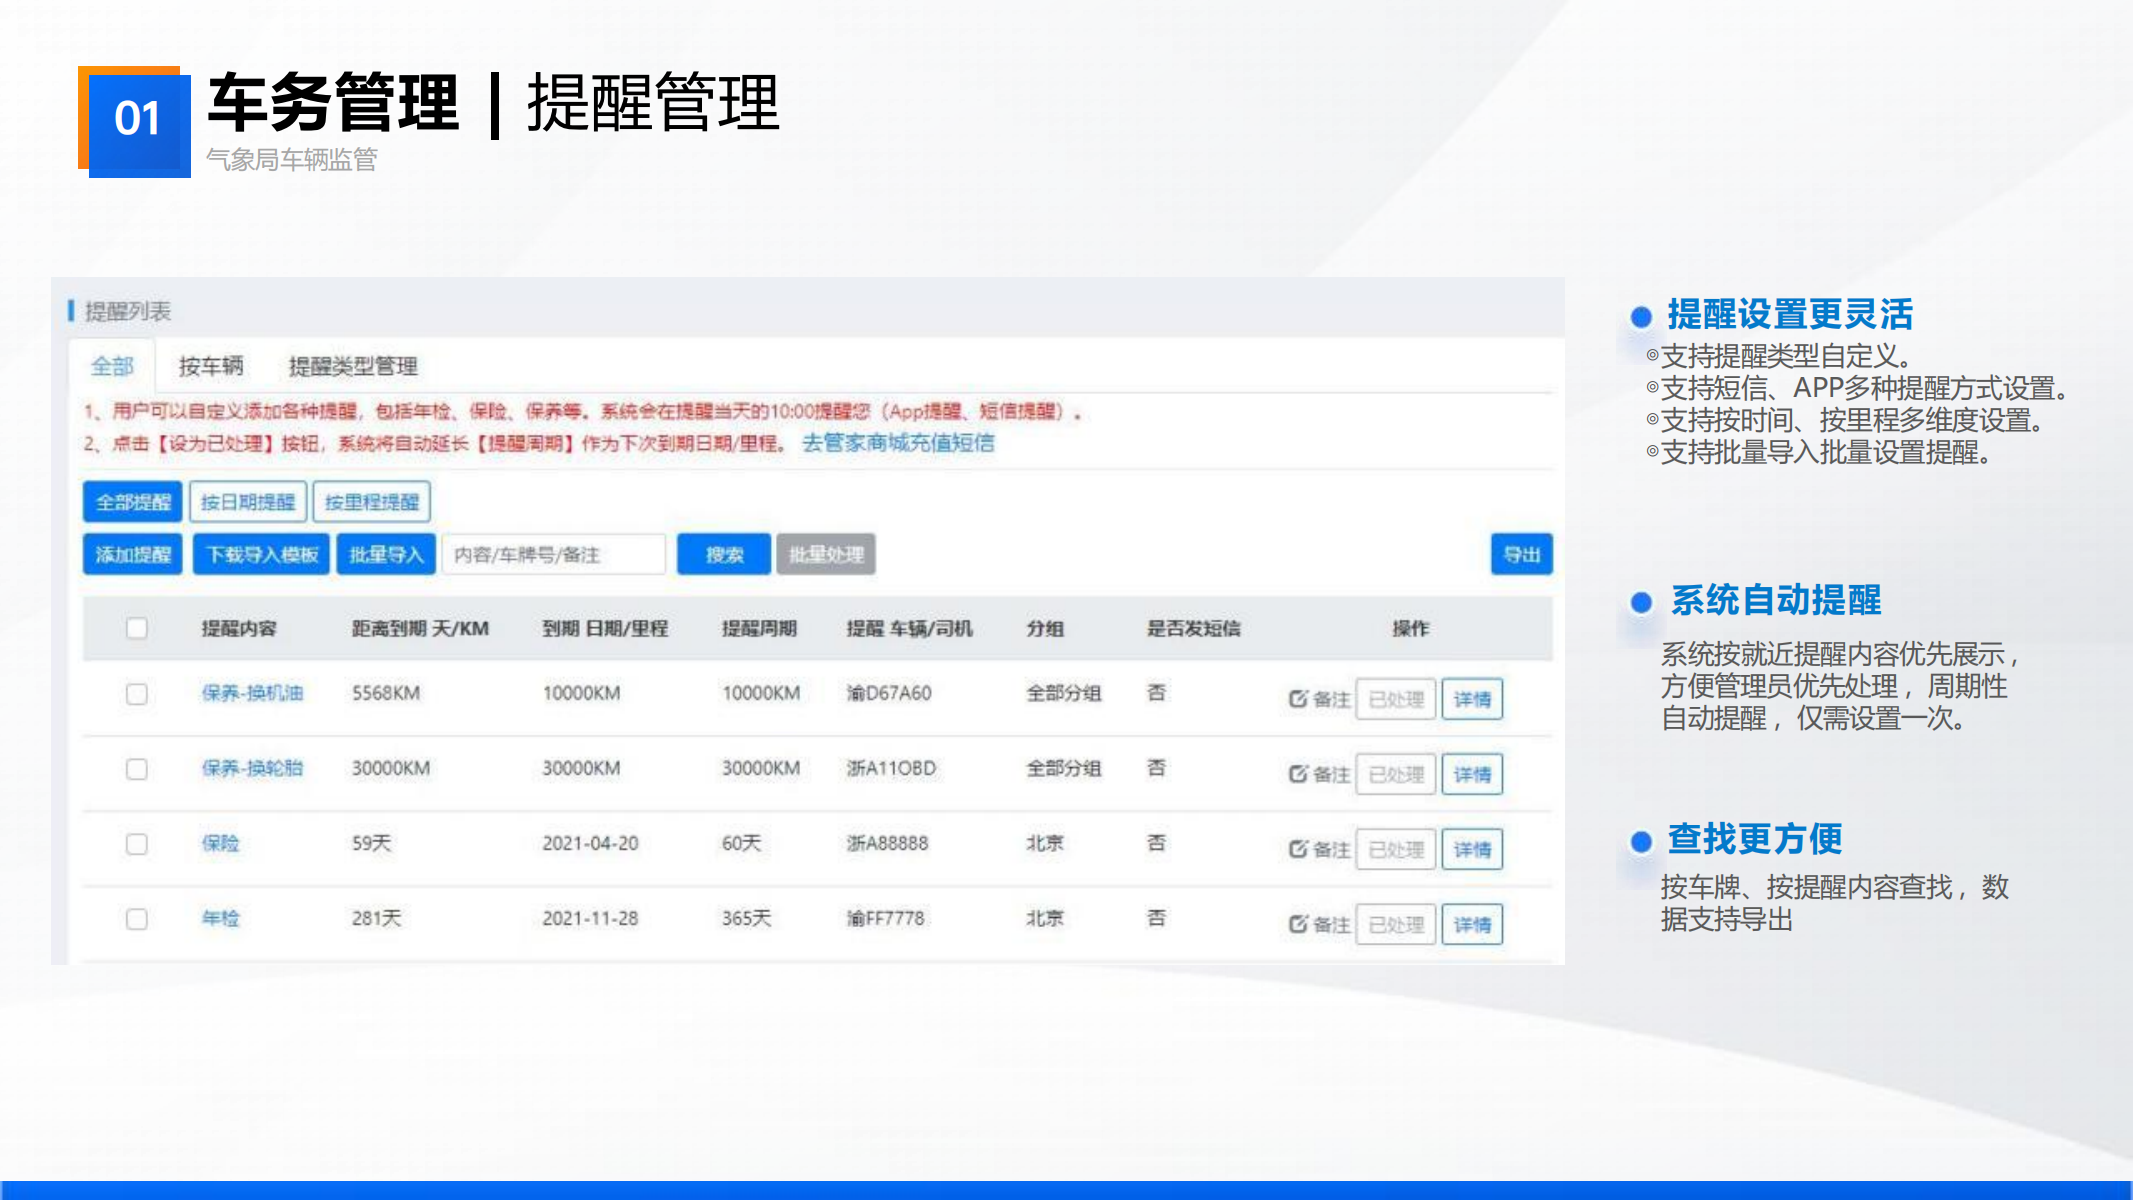The image size is (2133, 1200).
Task: Tick the select-all checkbox in table header
Action: pos(137,628)
